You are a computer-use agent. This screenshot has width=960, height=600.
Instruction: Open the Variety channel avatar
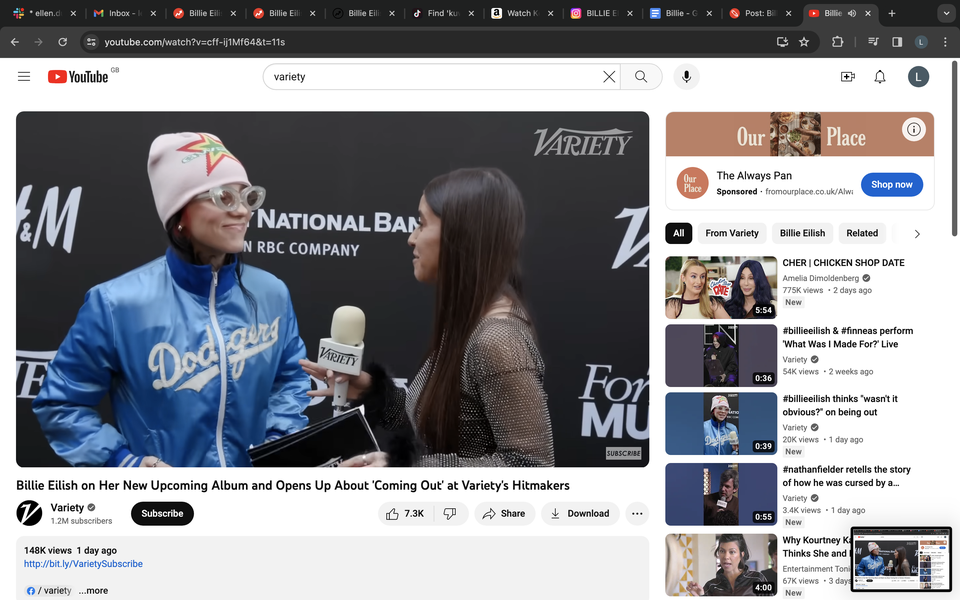pyautogui.click(x=29, y=513)
